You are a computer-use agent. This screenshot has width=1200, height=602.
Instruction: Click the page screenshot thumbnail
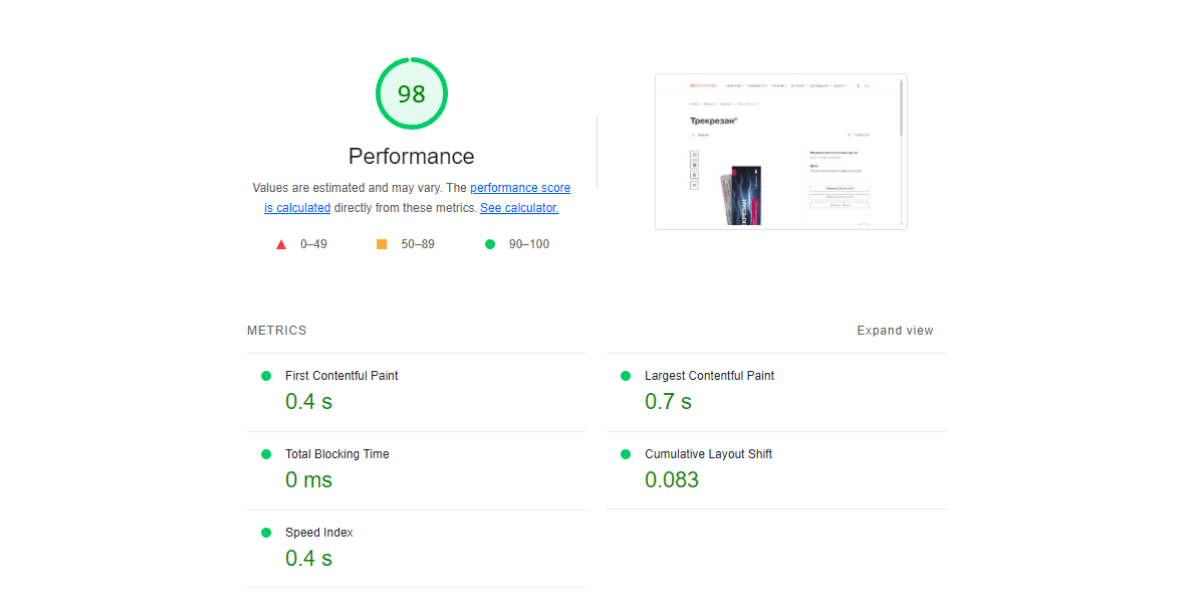pyautogui.click(x=781, y=151)
